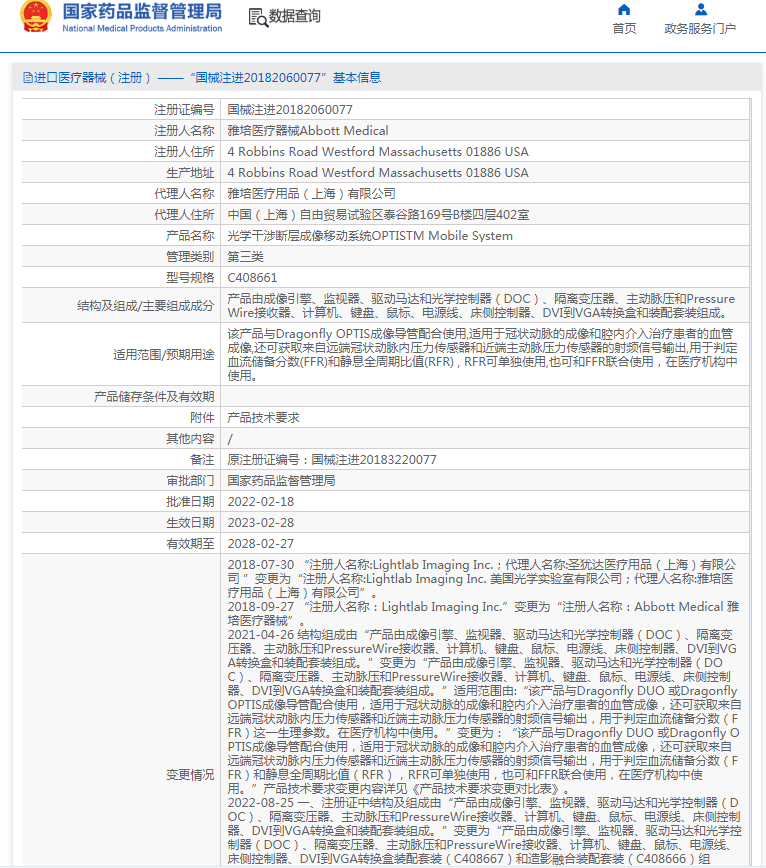Click the 生产地址 label

[190, 173]
